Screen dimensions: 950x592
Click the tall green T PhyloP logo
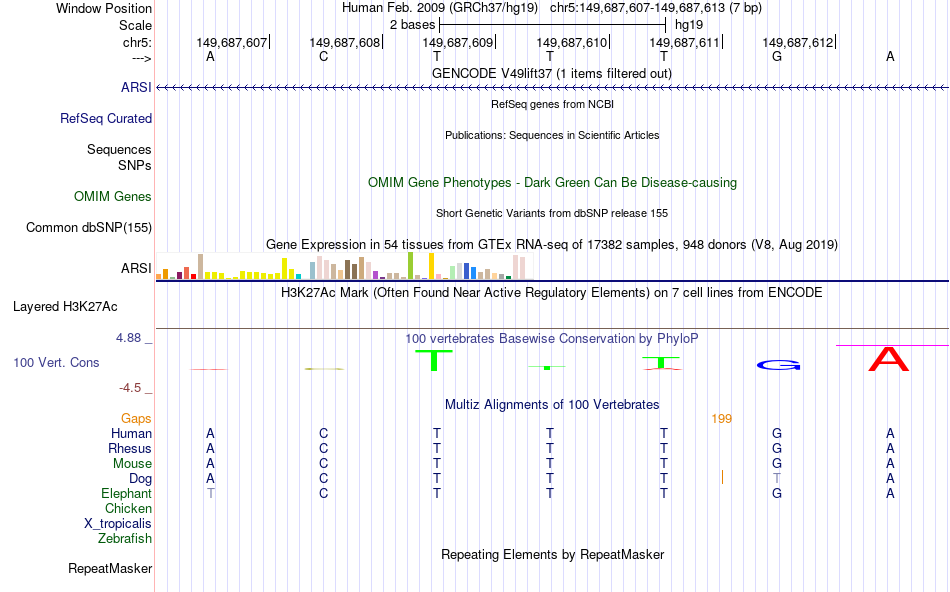[434, 361]
